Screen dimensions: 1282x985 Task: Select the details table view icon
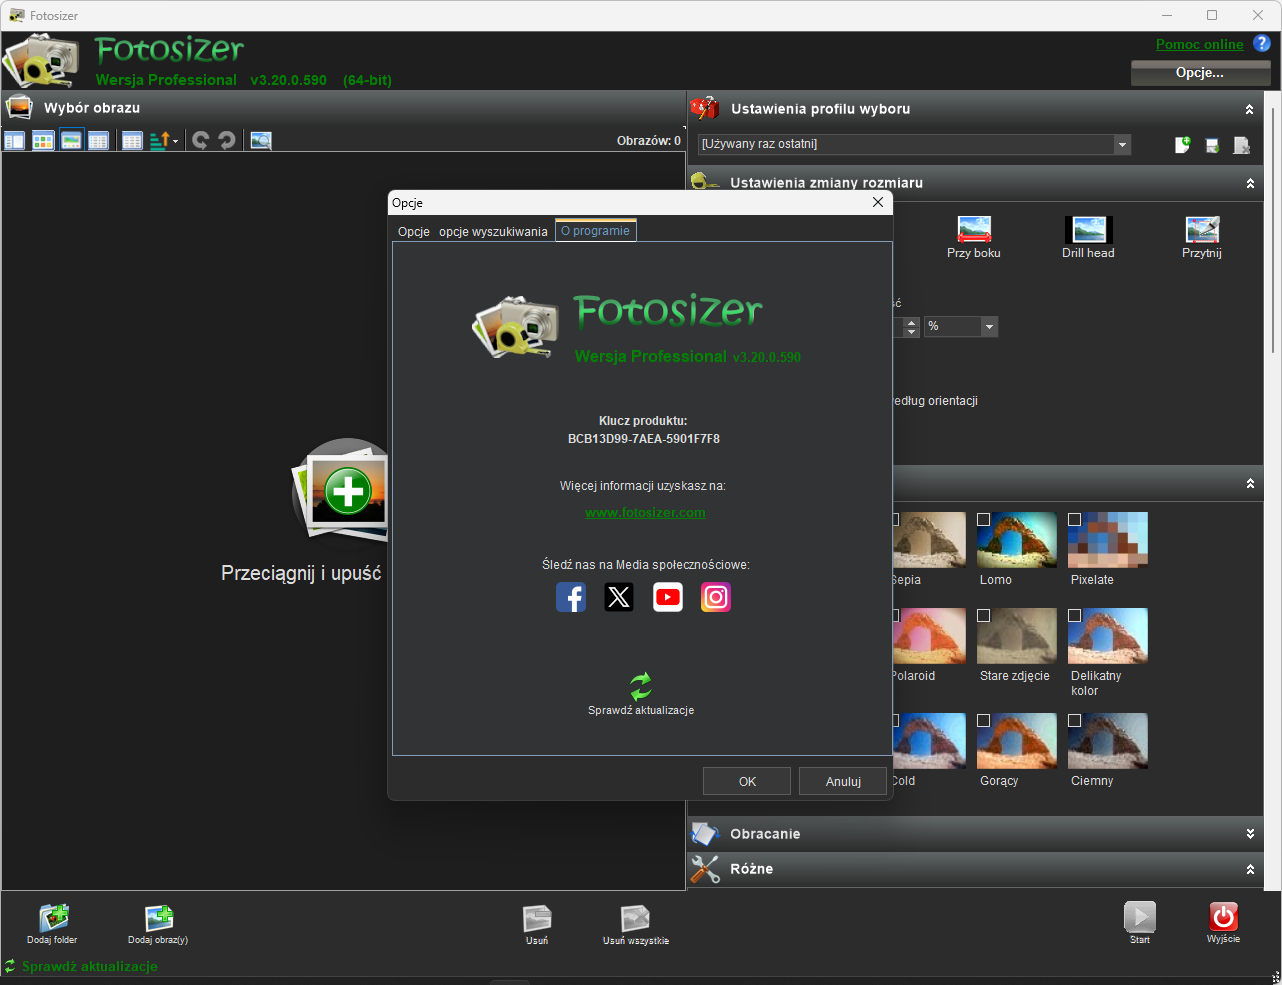(x=132, y=141)
